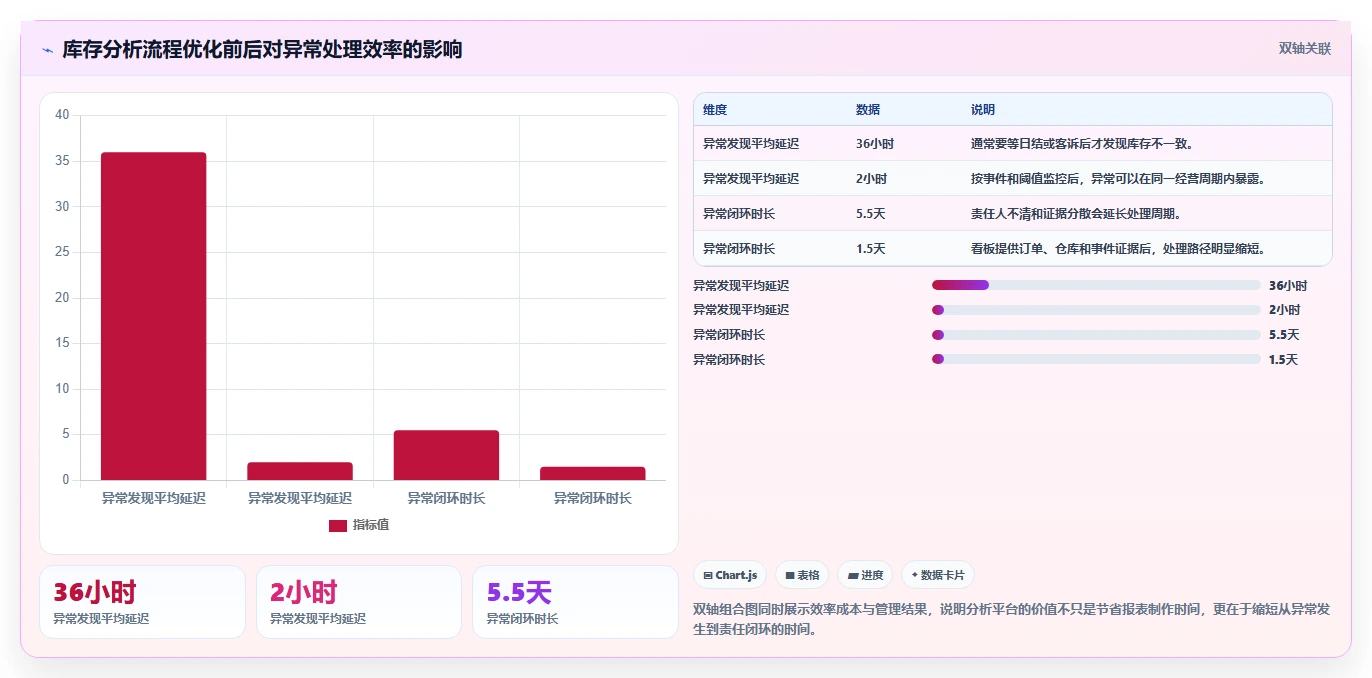Click the value 1.5天 right of progress bar
This screenshot has height=678, width=1372.
1283,360
